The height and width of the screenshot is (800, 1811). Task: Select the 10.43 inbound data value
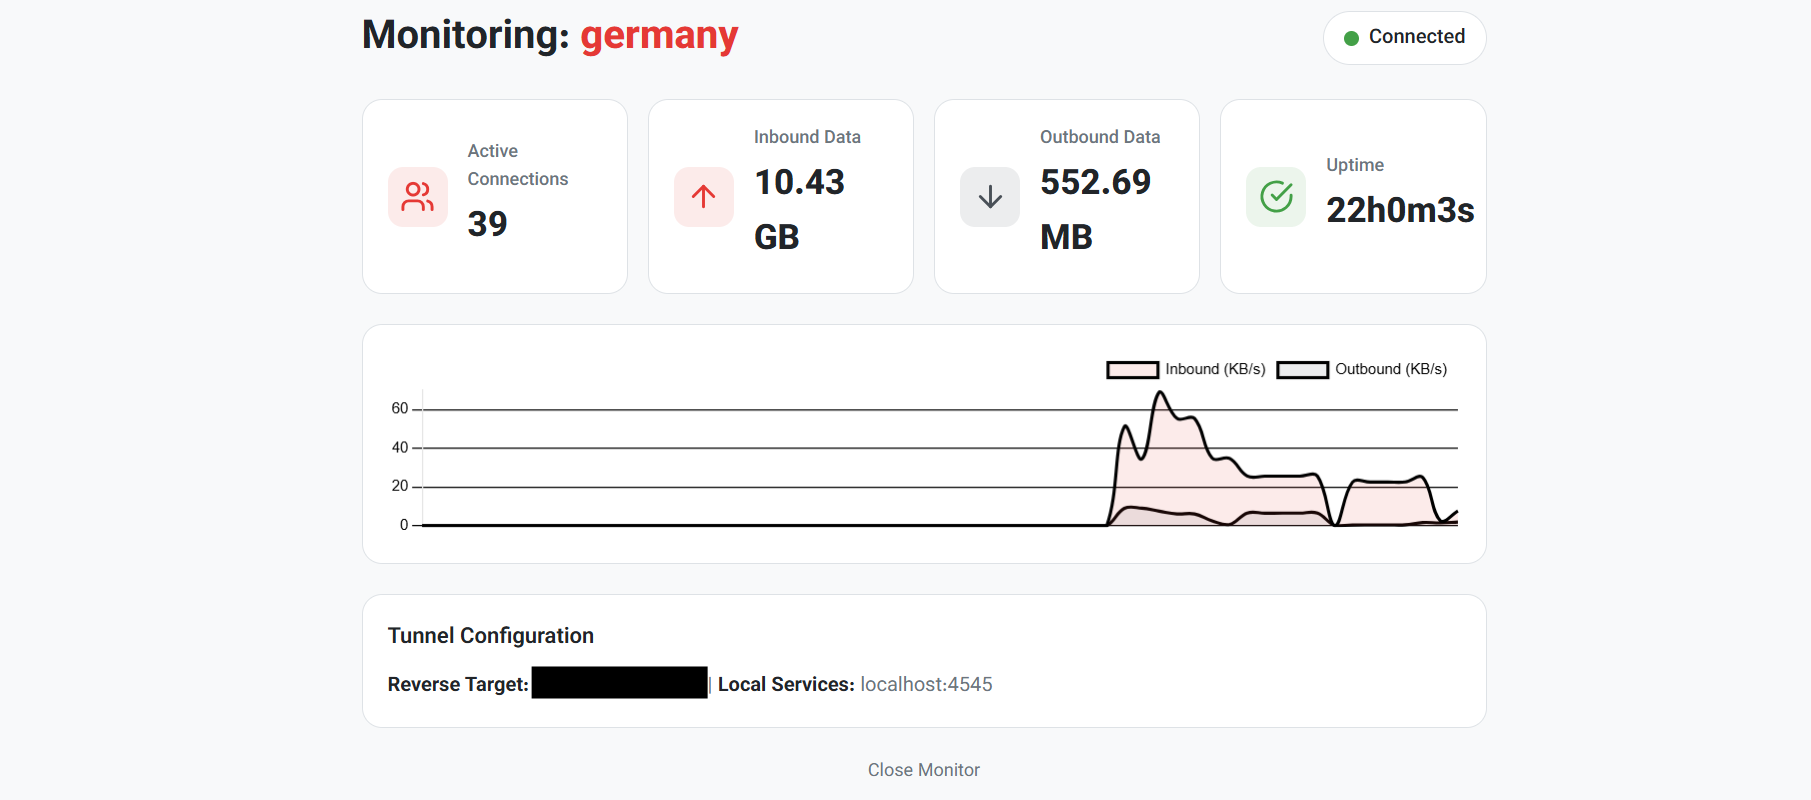click(799, 182)
